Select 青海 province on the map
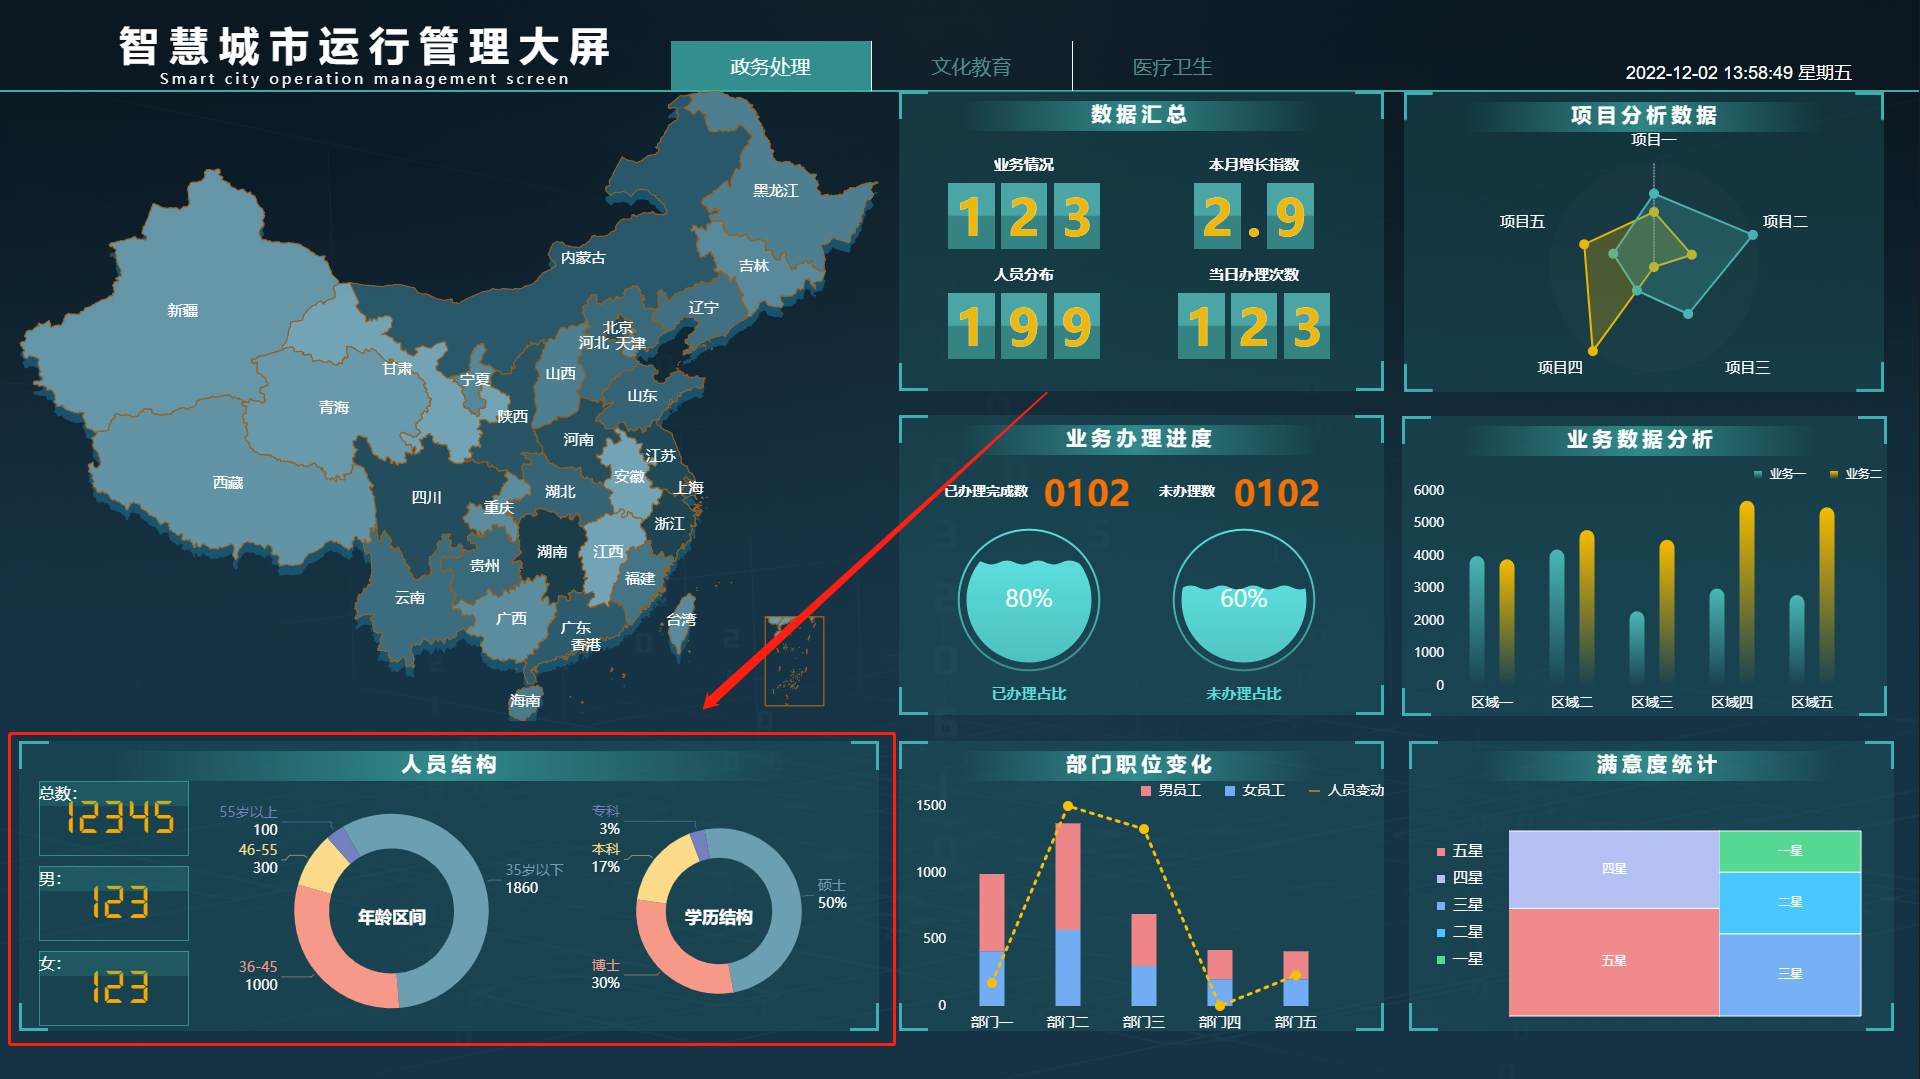Screen dimensions: 1920x1079 click(x=334, y=408)
